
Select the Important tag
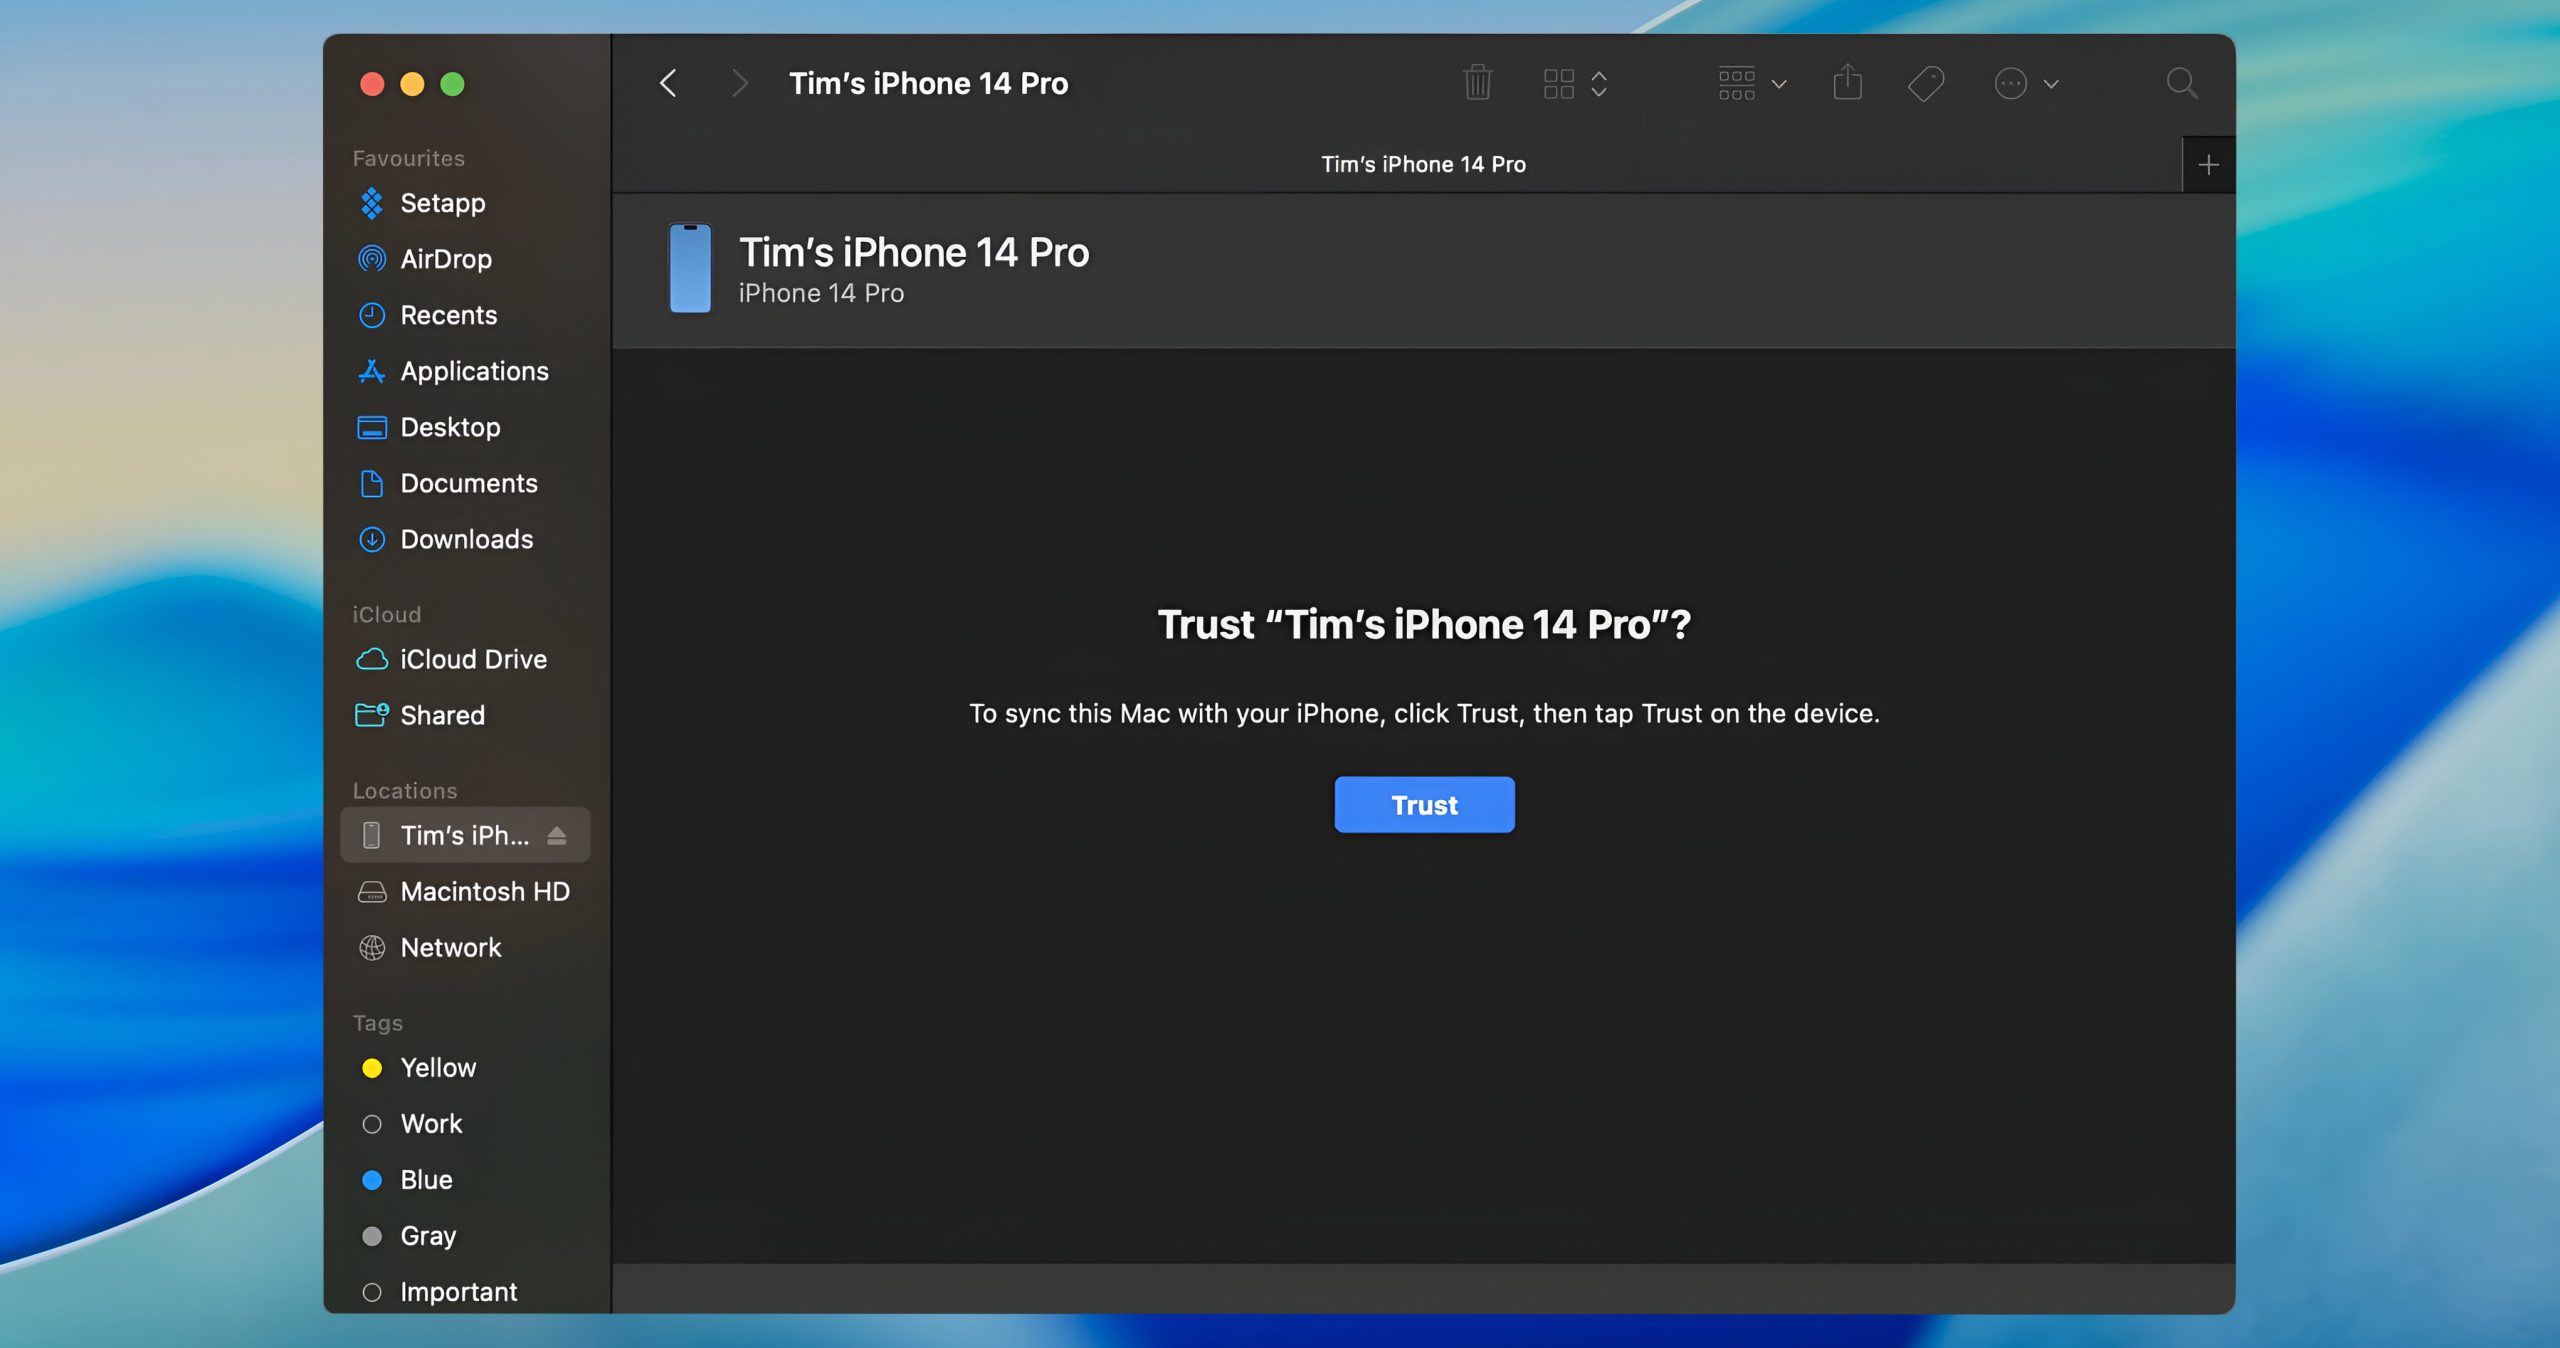click(x=465, y=1291)
